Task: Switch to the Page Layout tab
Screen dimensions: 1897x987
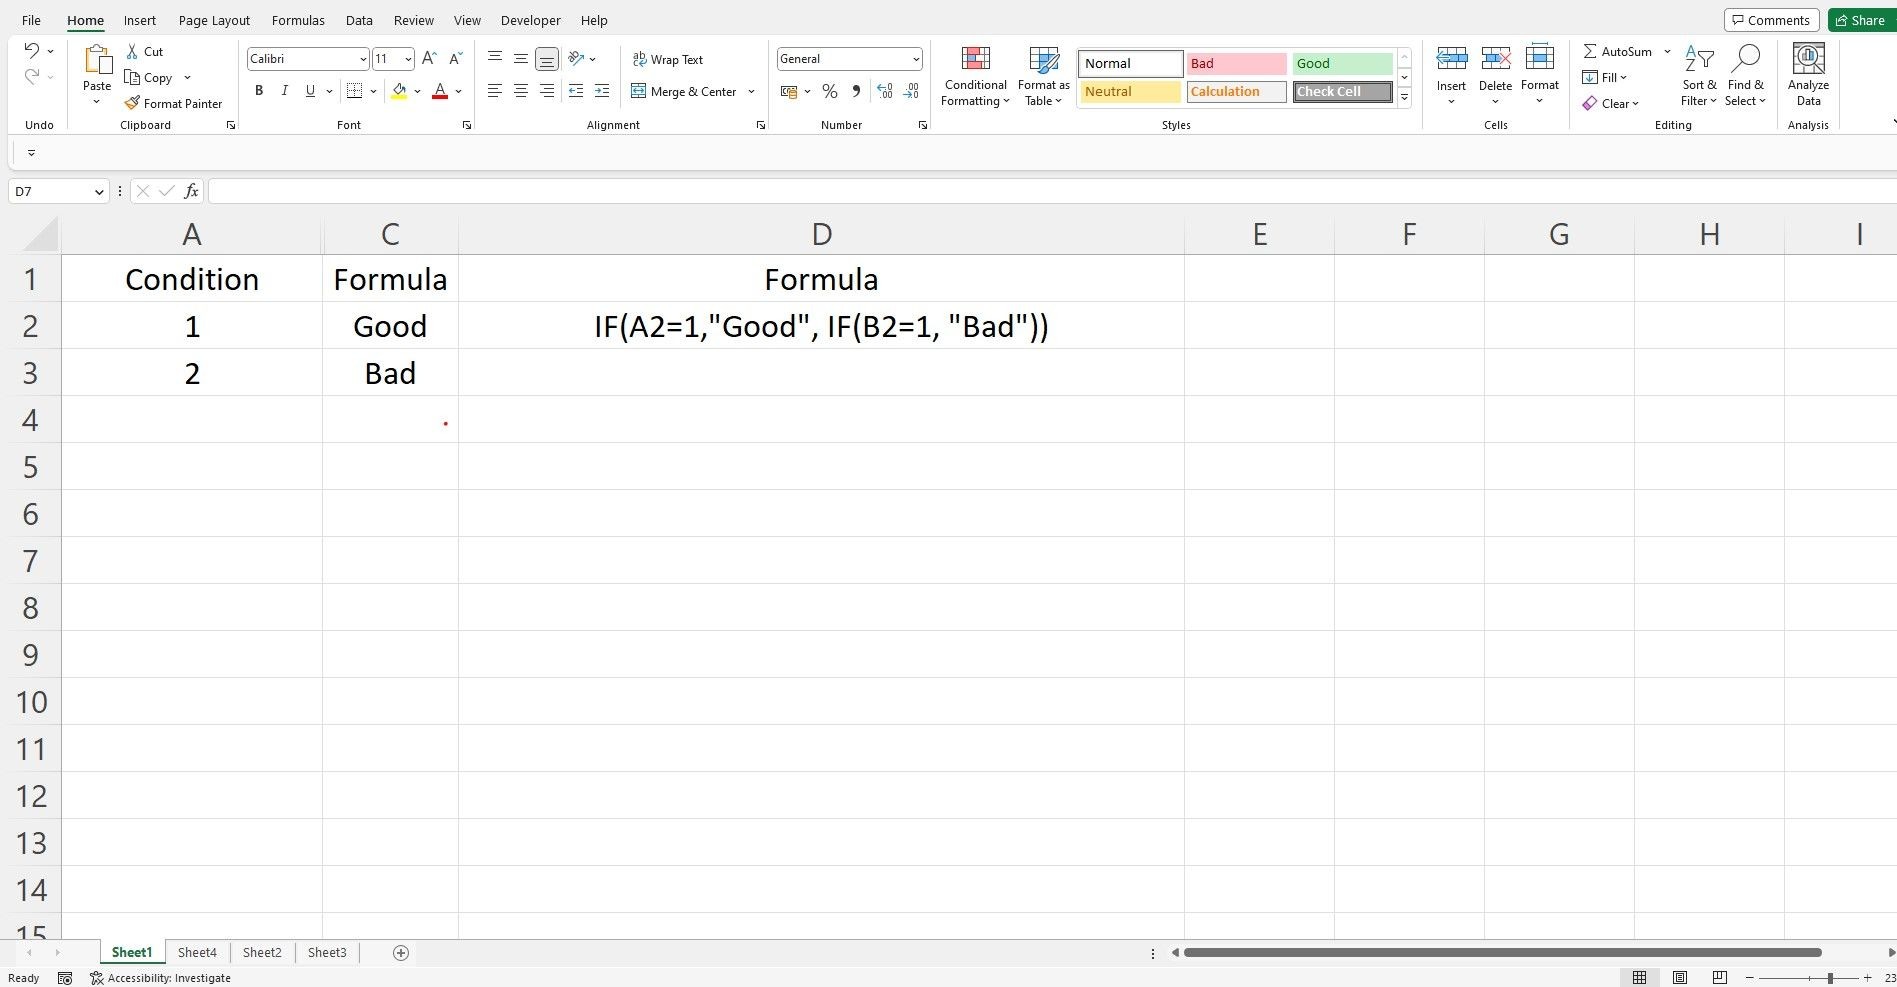Action: [x=214, y=20]
